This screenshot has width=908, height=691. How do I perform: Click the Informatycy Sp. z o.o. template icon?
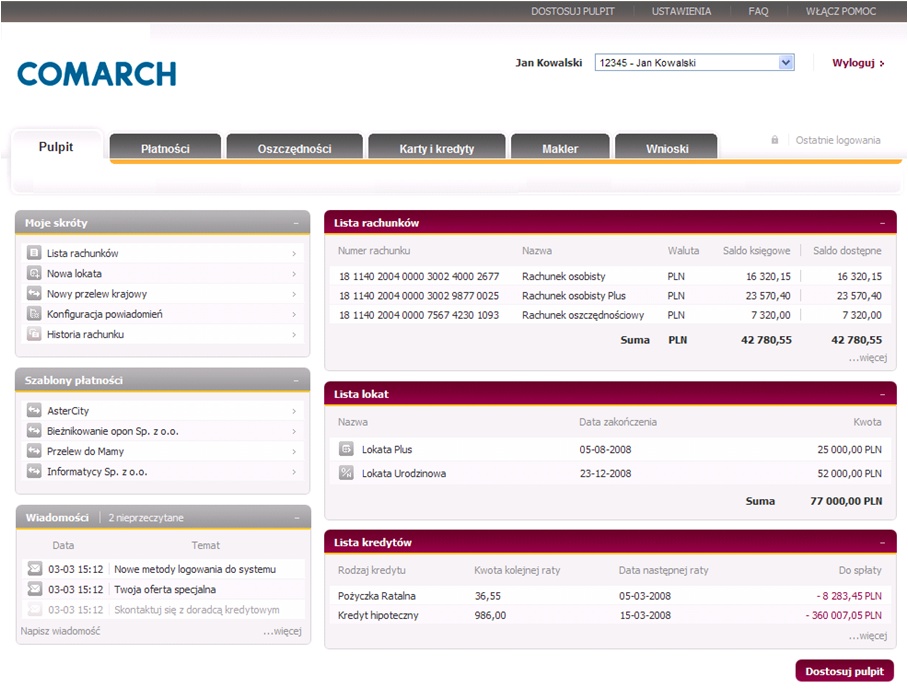(34, 471)
